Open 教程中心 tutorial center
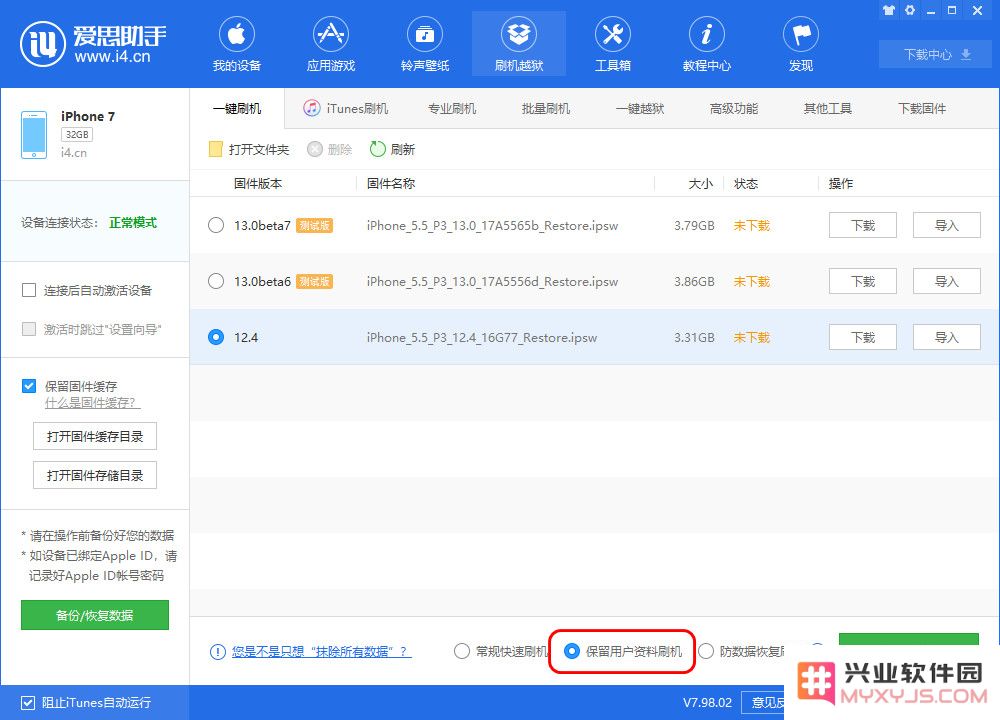Image resolution: width=1000 pixels, height=720 pixels. [707, 44]
